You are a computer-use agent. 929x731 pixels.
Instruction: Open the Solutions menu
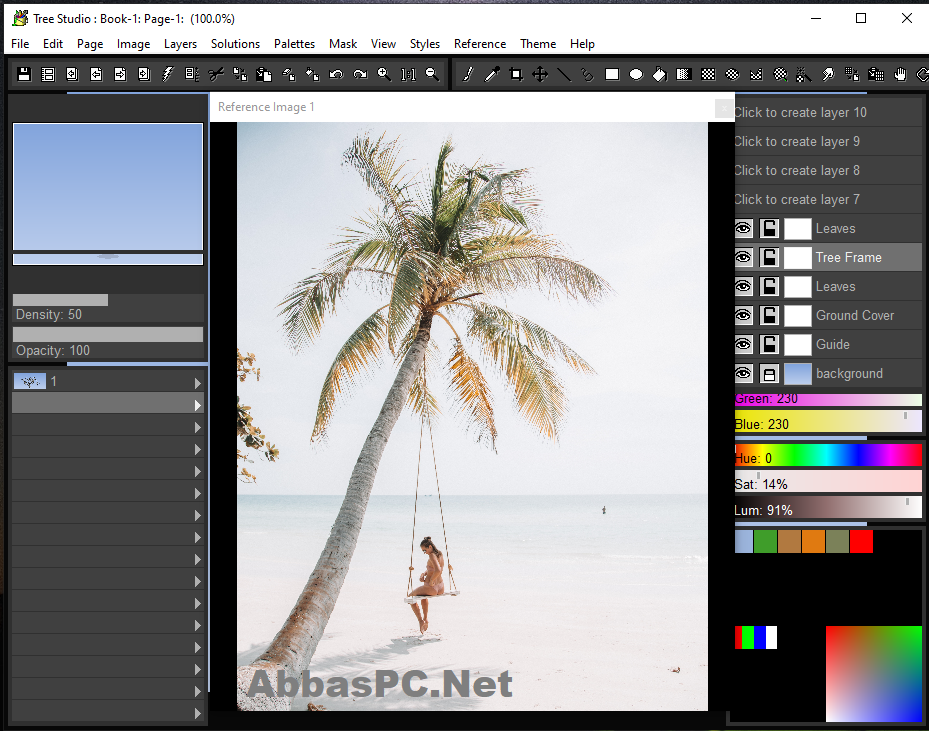[235, 44]
